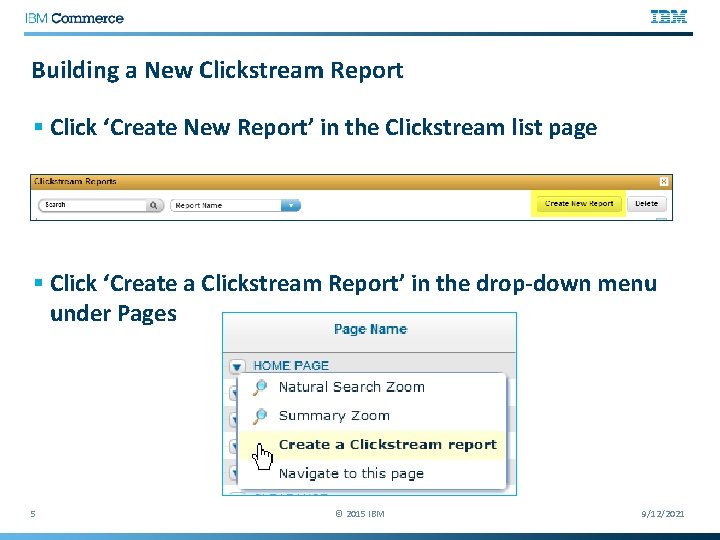720x540 pixels.
Task: Click the HOME PAGE link
Action: coord(291,366)
